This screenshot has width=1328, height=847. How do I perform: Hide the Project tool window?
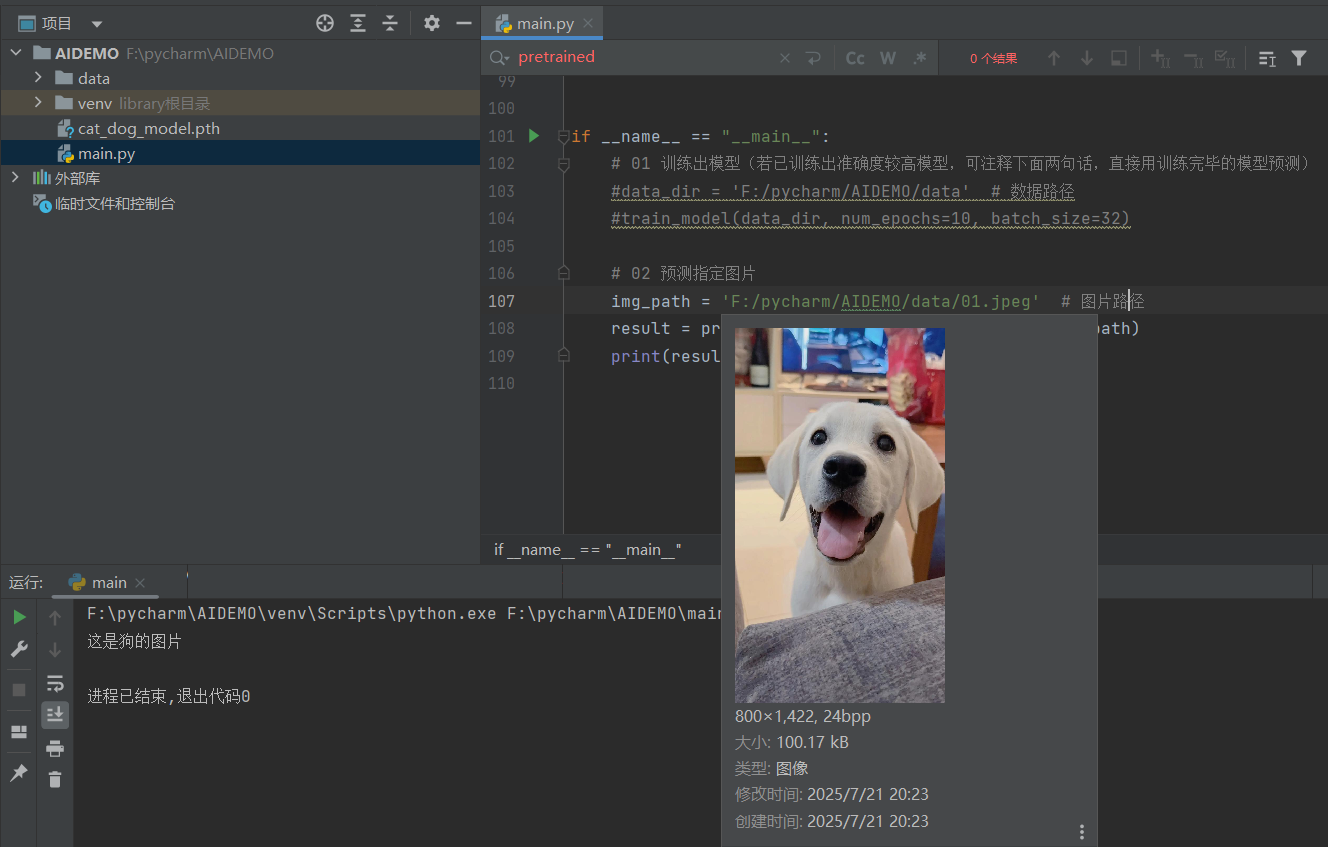(463, 23)
